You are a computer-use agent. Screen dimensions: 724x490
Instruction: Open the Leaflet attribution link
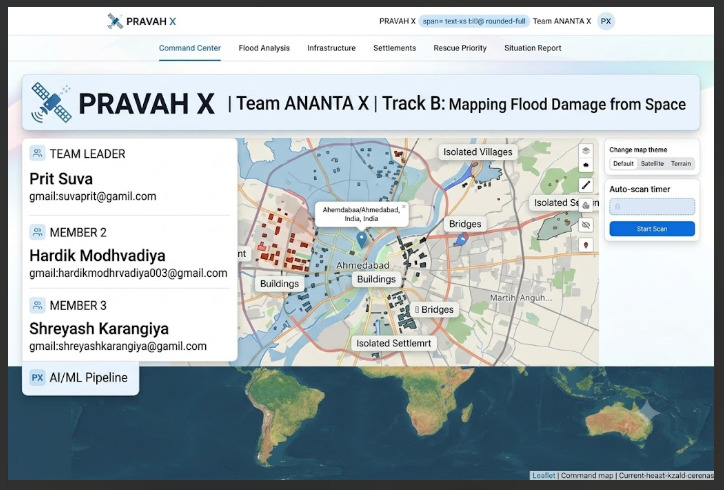coord(543,475)
